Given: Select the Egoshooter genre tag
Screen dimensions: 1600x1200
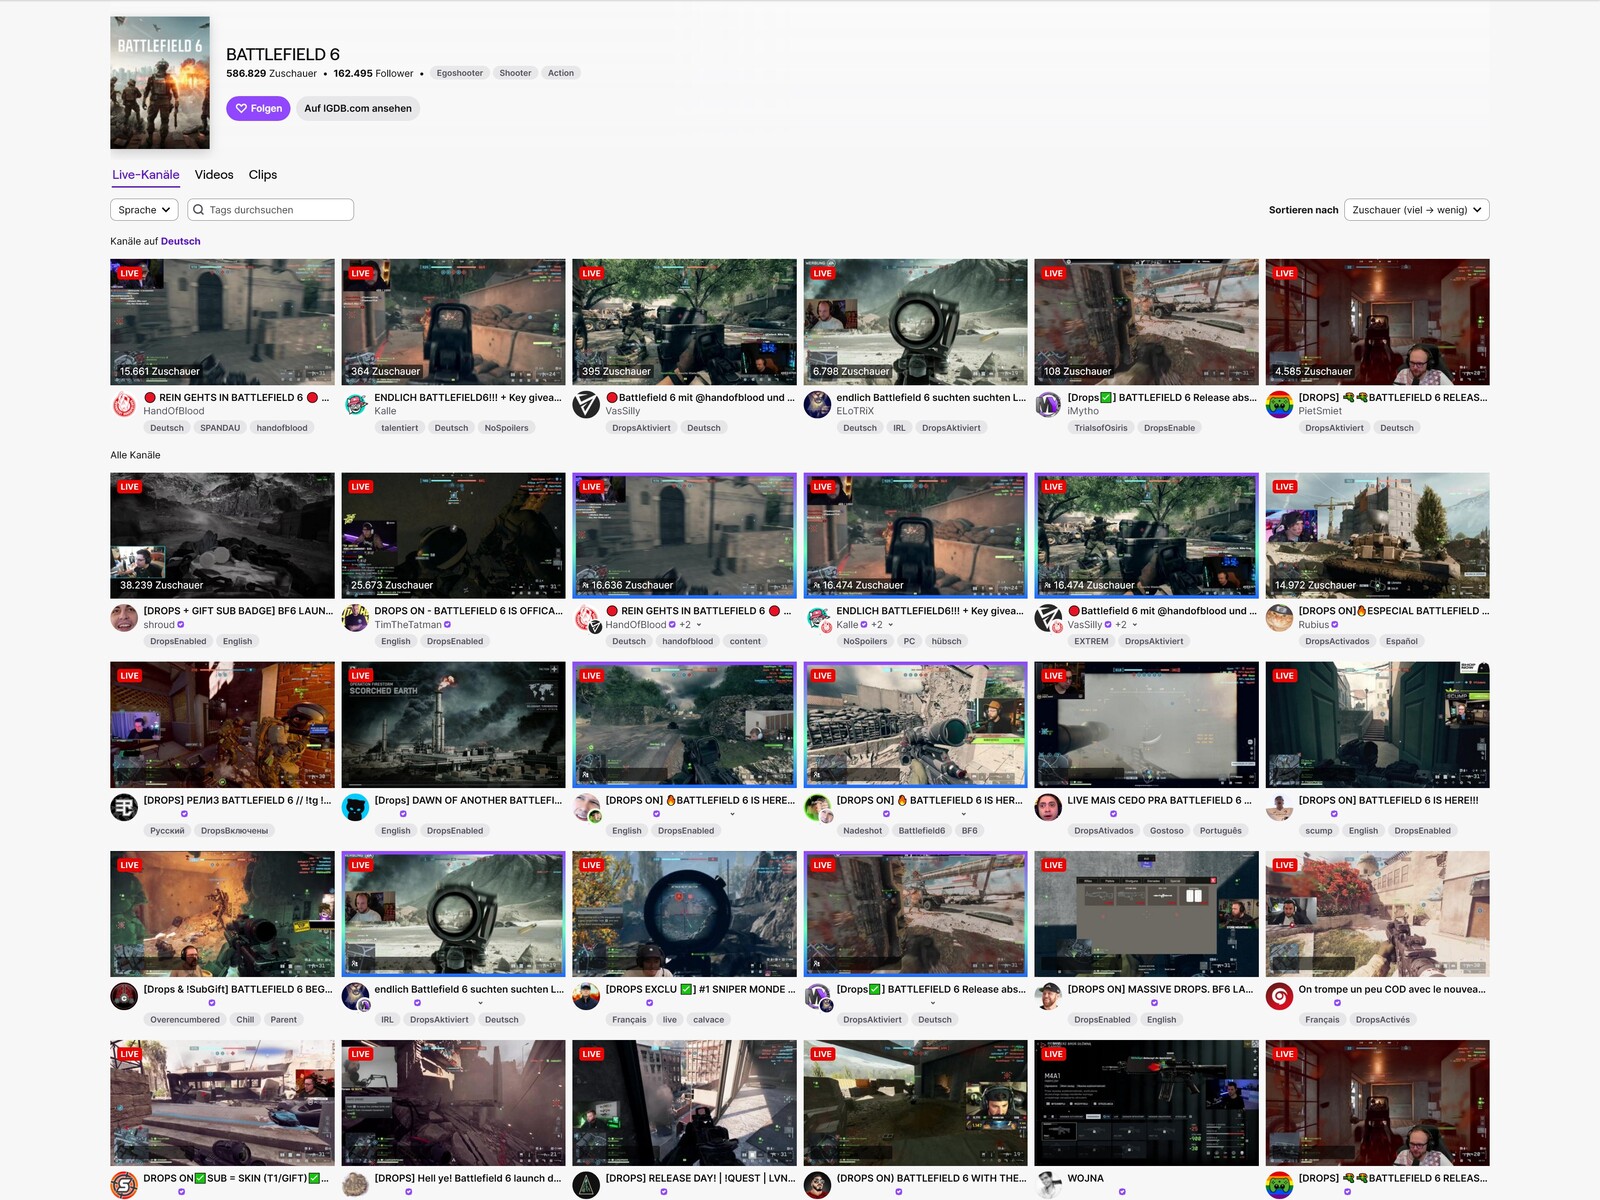Looking at the screenshot, I should point(460,73).
